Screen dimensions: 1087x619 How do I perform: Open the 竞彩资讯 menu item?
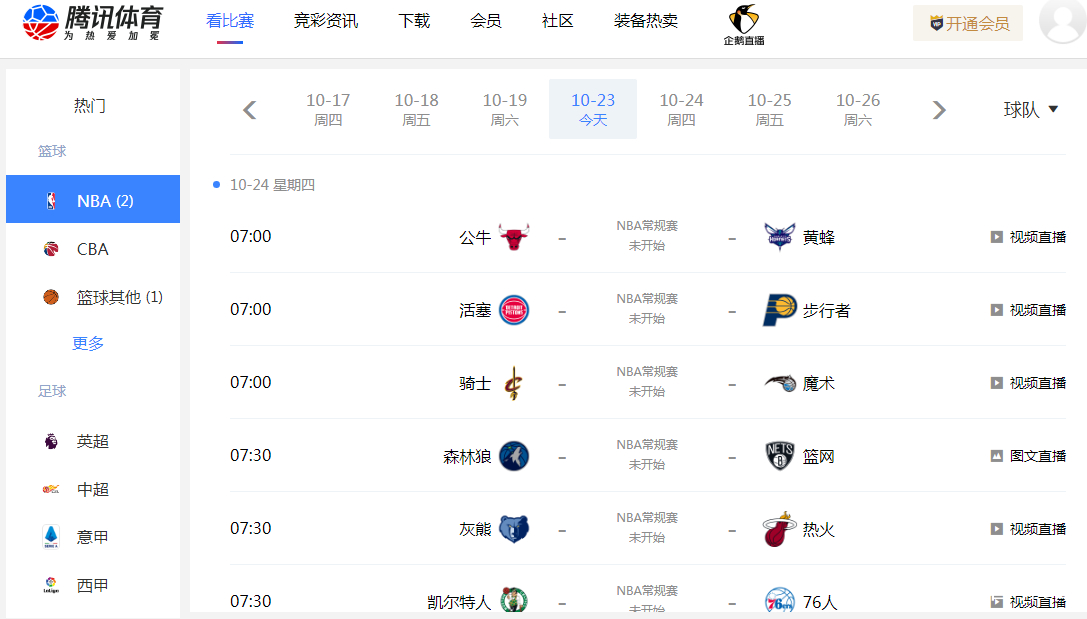pyautogui.click(x=326, y=21)
